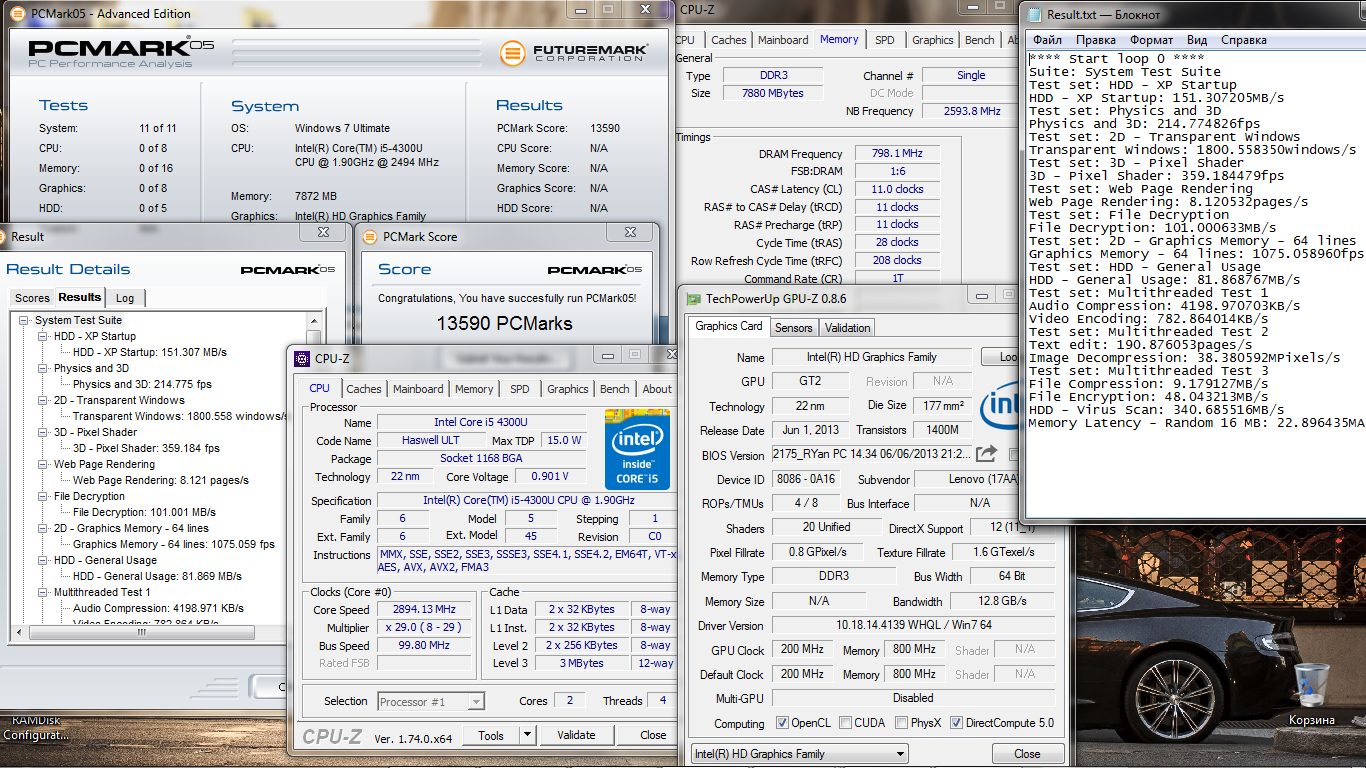Open the Graphics tab in the CPU-Z Timings window
1366x768 pixels.
933,40
